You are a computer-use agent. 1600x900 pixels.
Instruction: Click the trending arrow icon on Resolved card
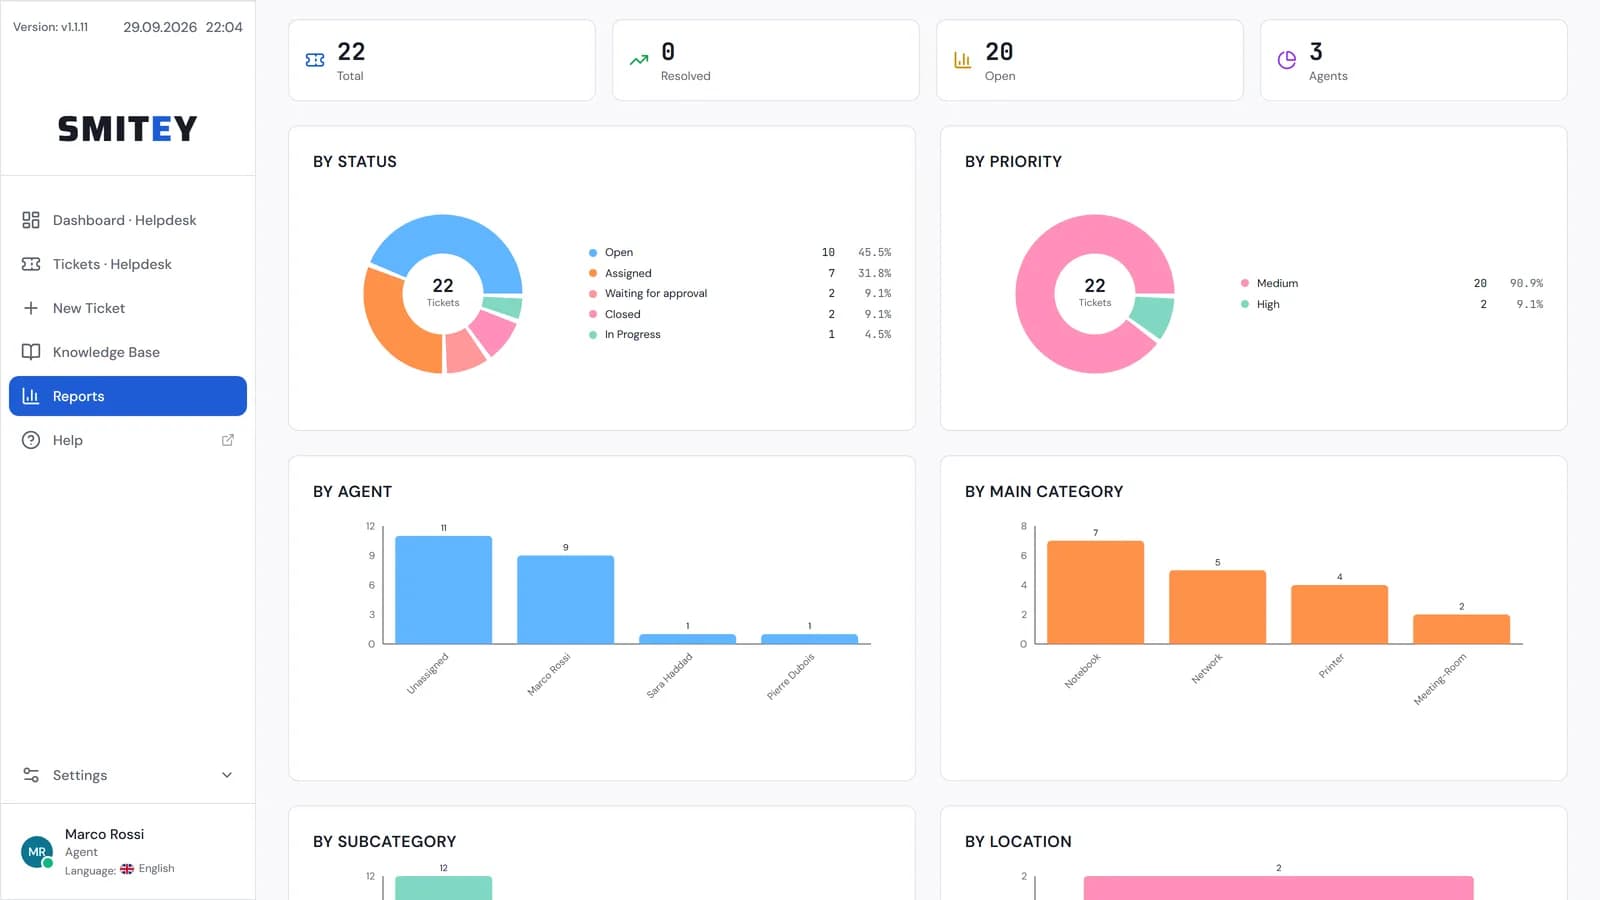click(639, 60)
